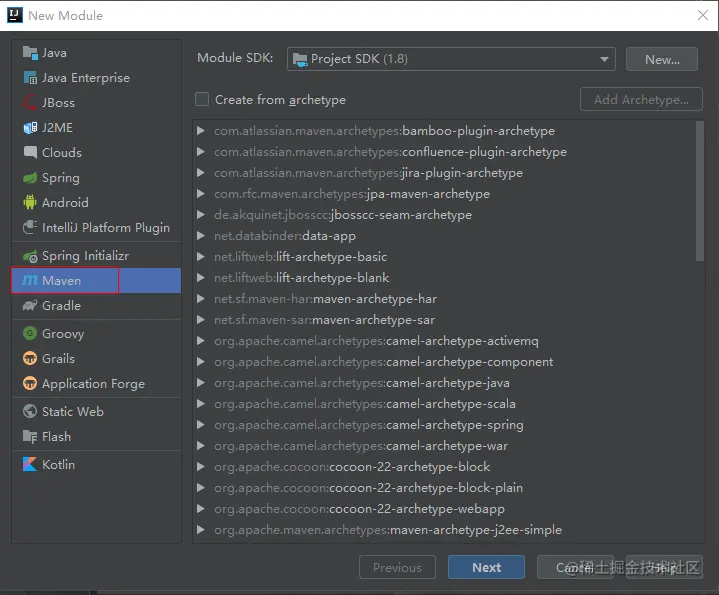Click the Java Enterprise icon
This screenshot has height=595, width=719.
pos(30,78)
